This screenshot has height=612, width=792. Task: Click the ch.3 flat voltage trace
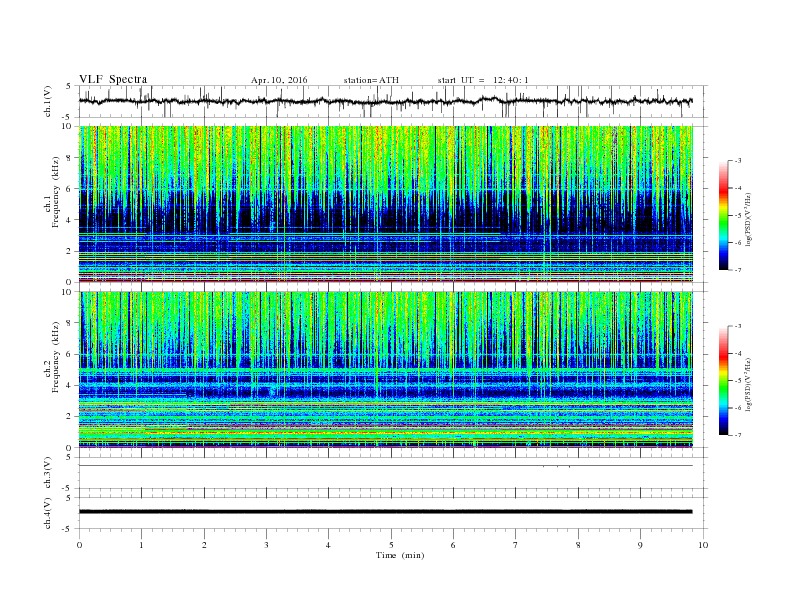point(385,466)
